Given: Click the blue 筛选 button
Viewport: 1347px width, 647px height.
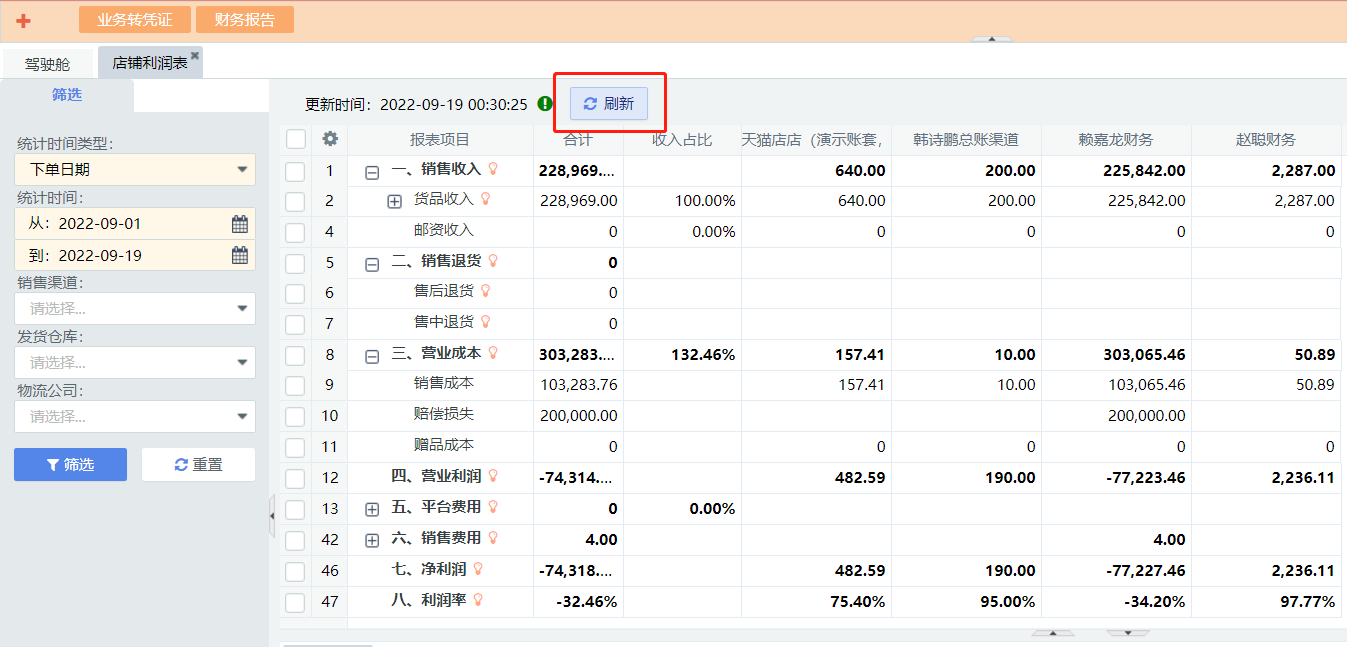Looking at the screenshot, I should pos(70,465).
